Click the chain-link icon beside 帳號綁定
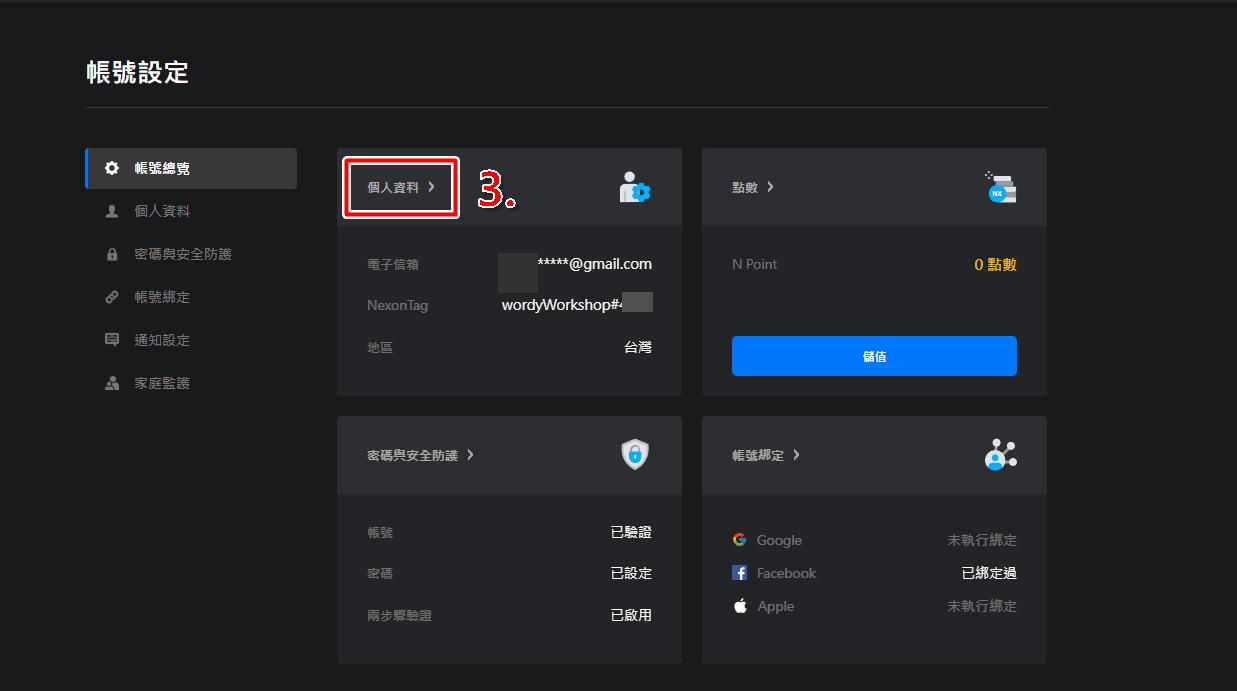This screenshot has height=691, width=1237. click(113, 296)
